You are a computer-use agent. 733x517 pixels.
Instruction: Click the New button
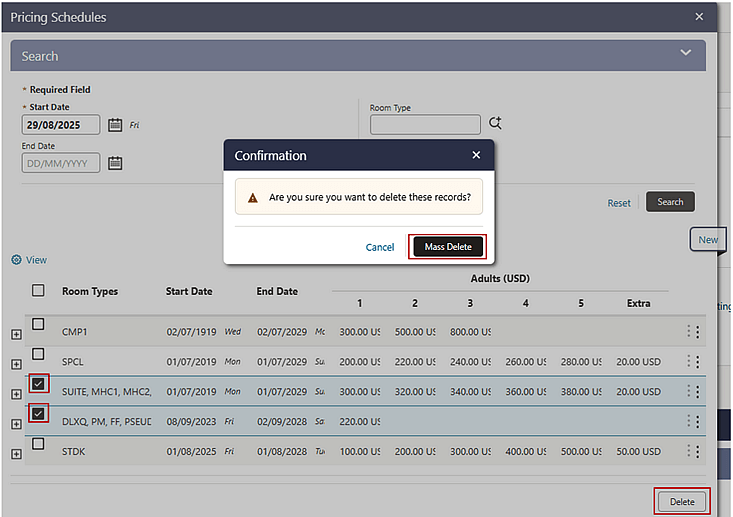click(708, 240)
